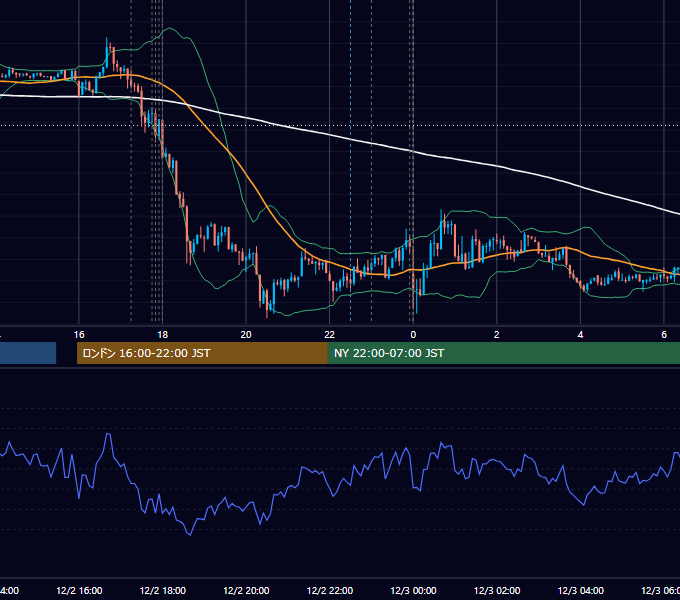680x600 pixels.
Task: Click hour label 2 on upper axis
Action: [x=497, y=335]
